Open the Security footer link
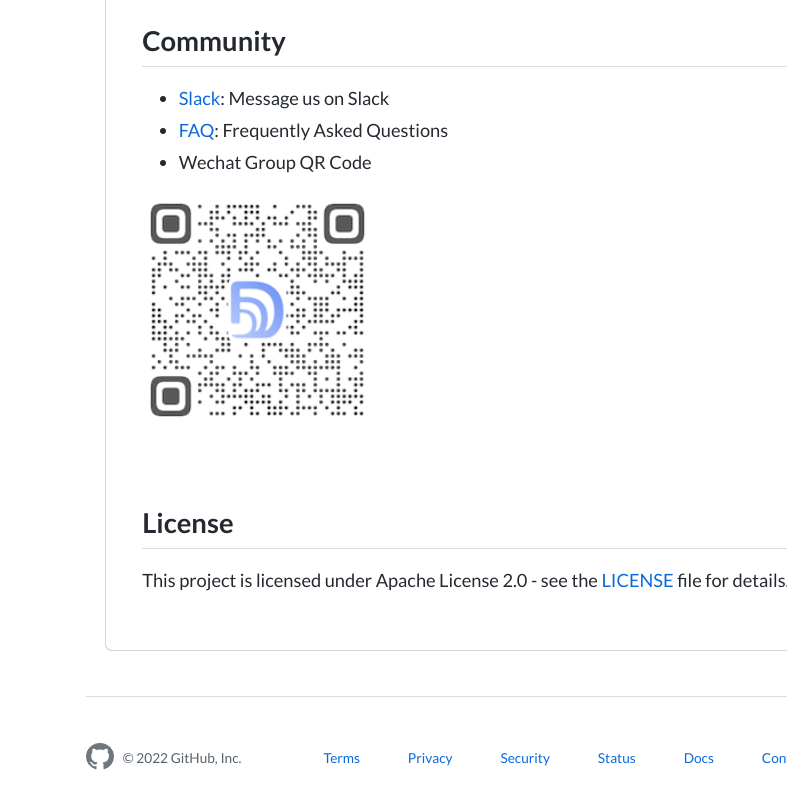 pyautogui.click(x=525, y=758)
